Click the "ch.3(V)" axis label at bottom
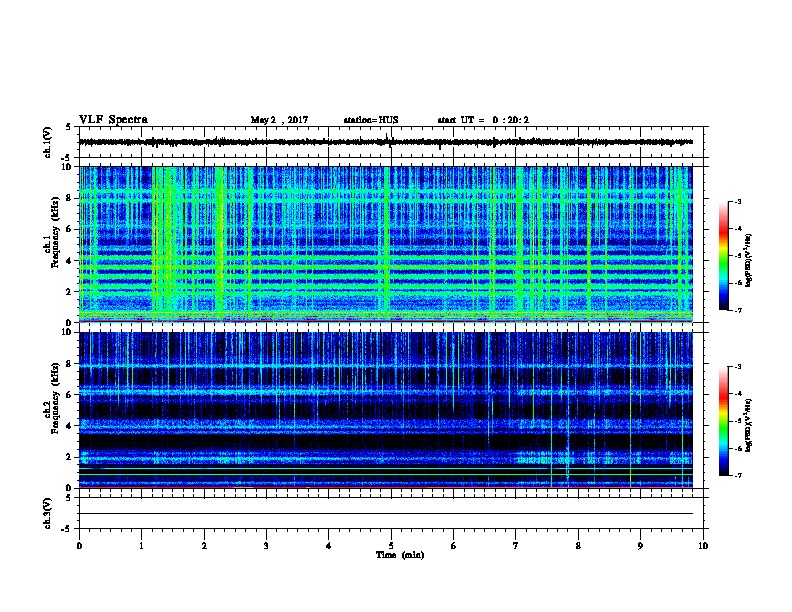 [48, 513]
